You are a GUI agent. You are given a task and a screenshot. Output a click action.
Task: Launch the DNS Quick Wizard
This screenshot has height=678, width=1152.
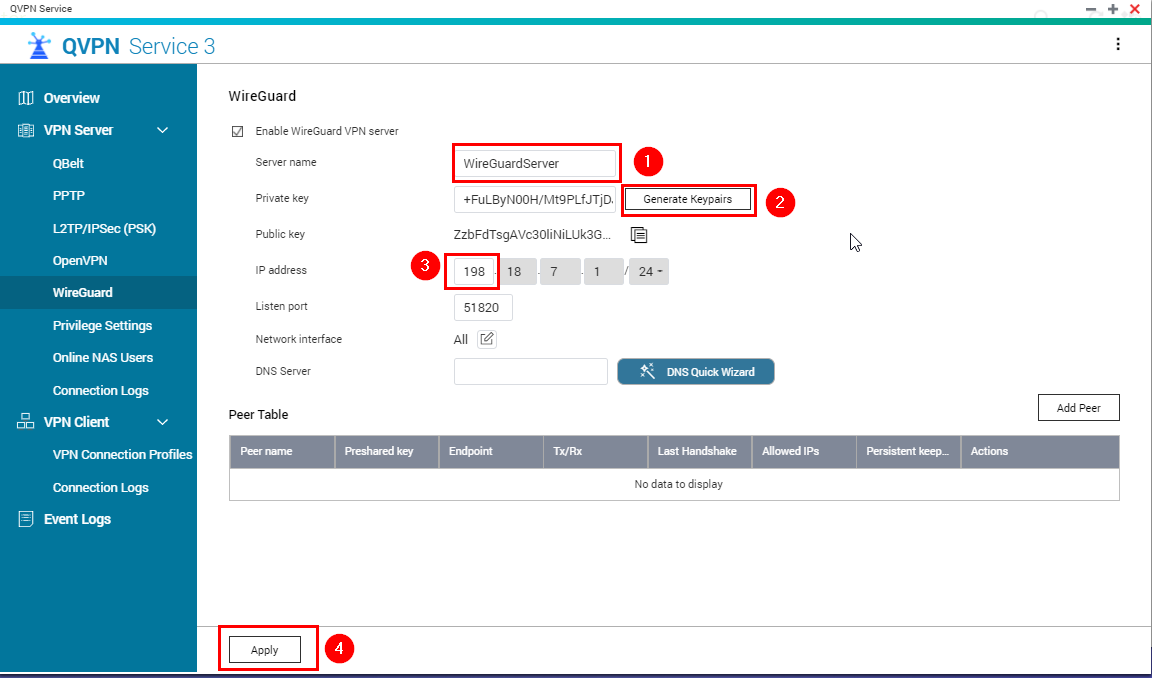[x=696, y=371]
